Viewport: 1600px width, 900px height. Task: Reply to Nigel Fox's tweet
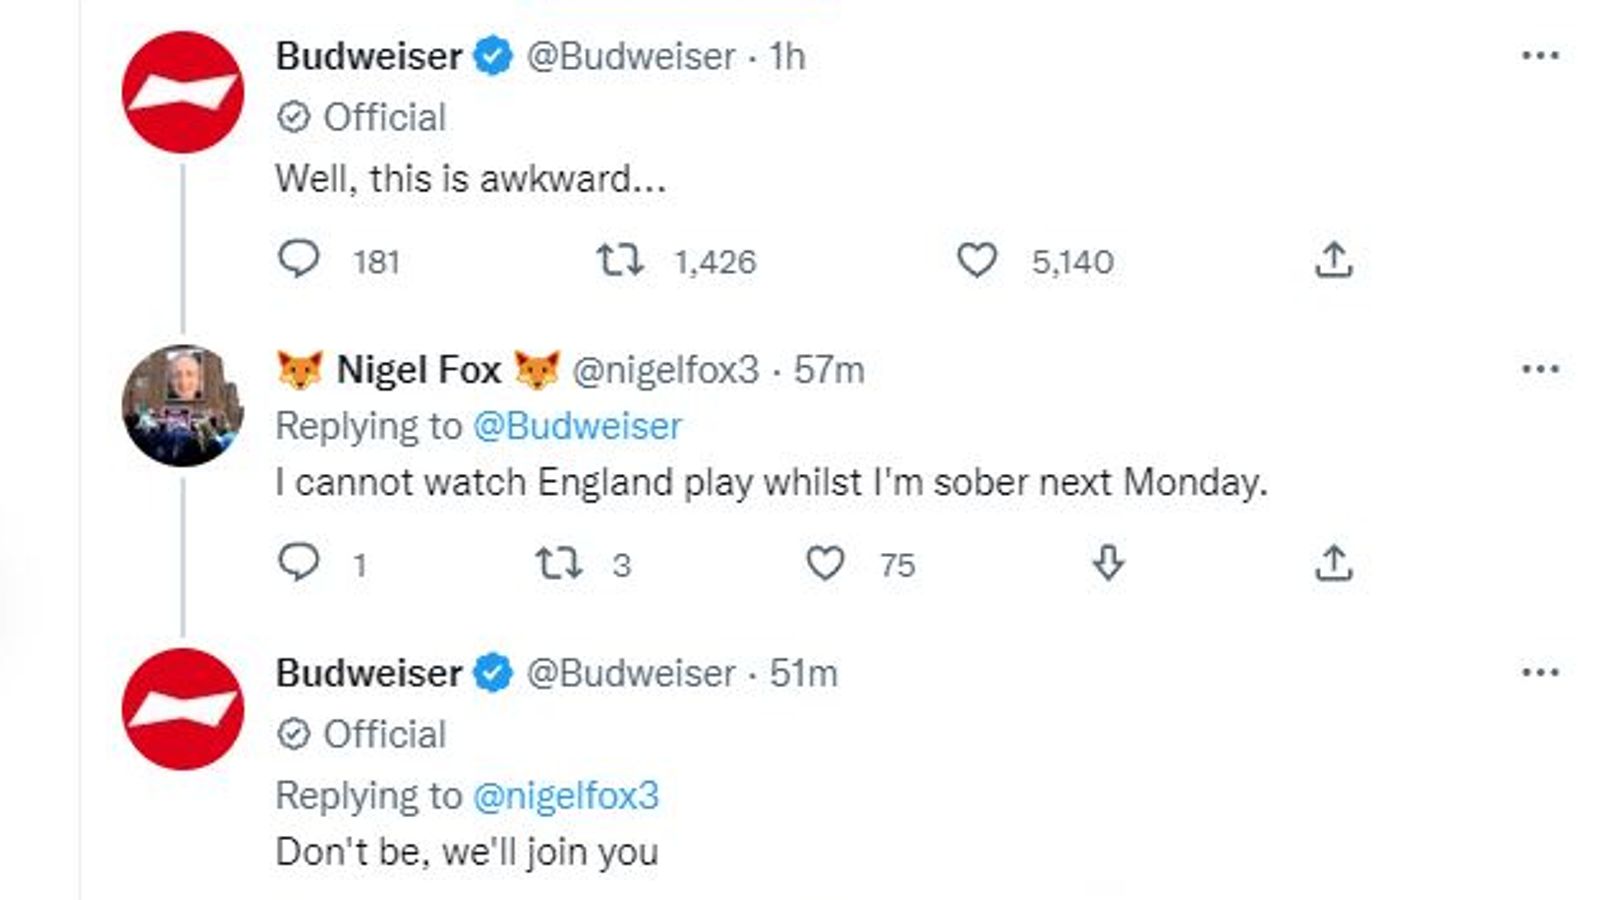(x=298, y=562)
